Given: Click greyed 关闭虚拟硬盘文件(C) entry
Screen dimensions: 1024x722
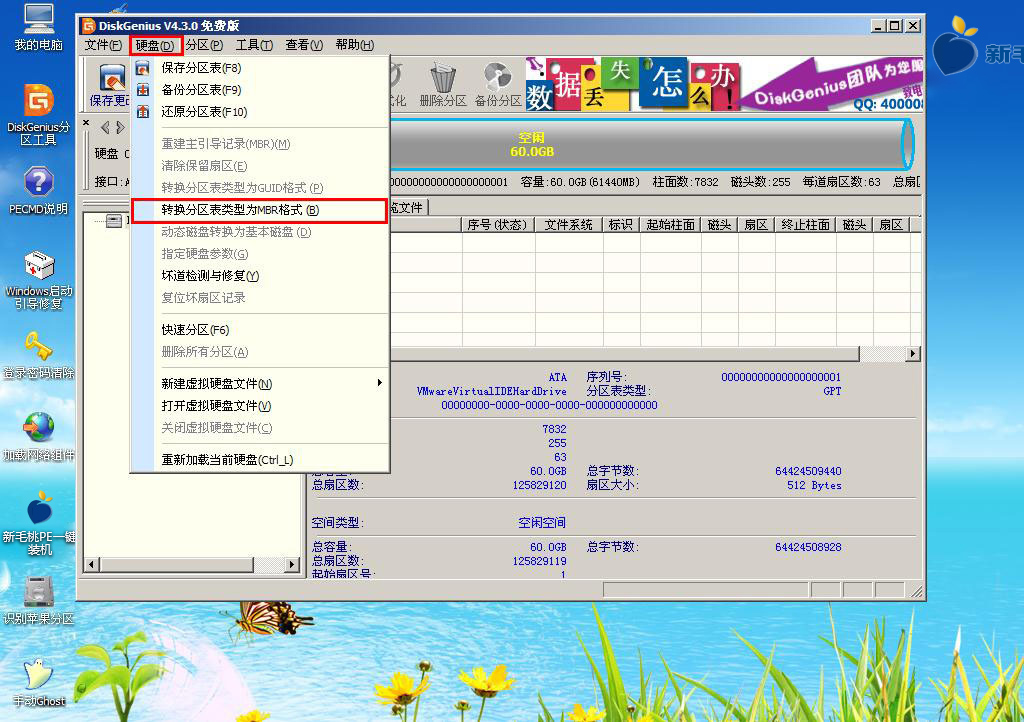Looking at the screenshot, I should [260, 428].
